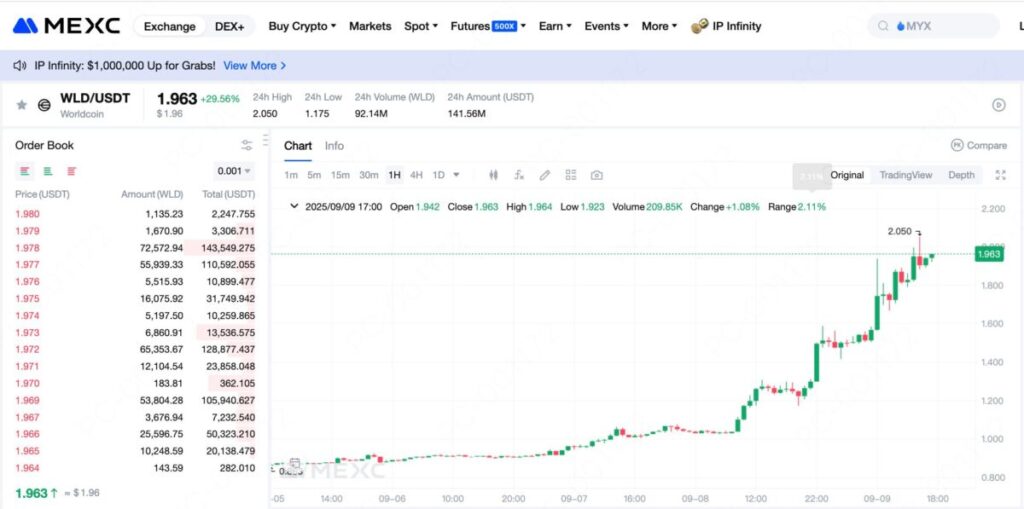
Task: Select Depth chart view
Action: click(961, 175)
